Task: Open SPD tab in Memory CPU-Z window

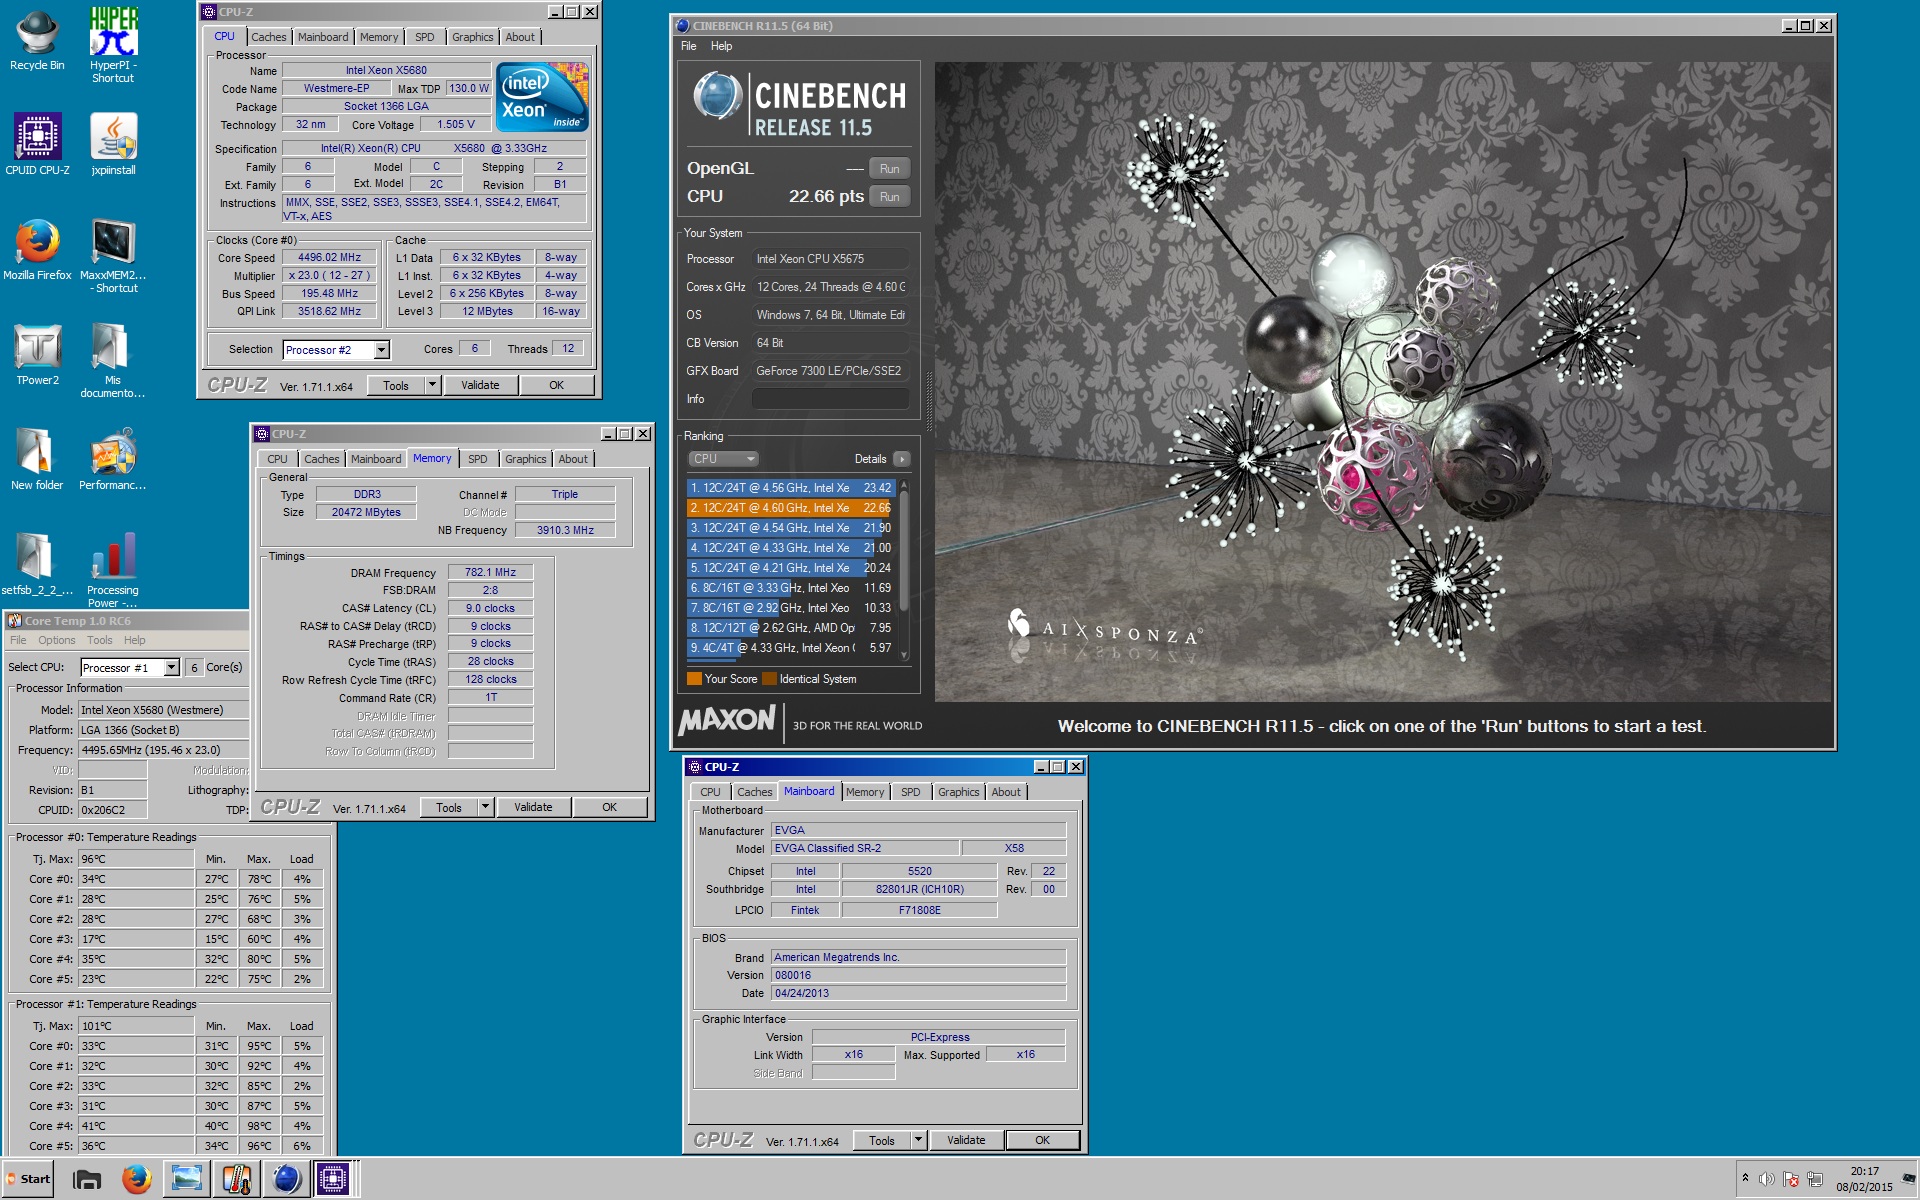Action: click(478, 459)
